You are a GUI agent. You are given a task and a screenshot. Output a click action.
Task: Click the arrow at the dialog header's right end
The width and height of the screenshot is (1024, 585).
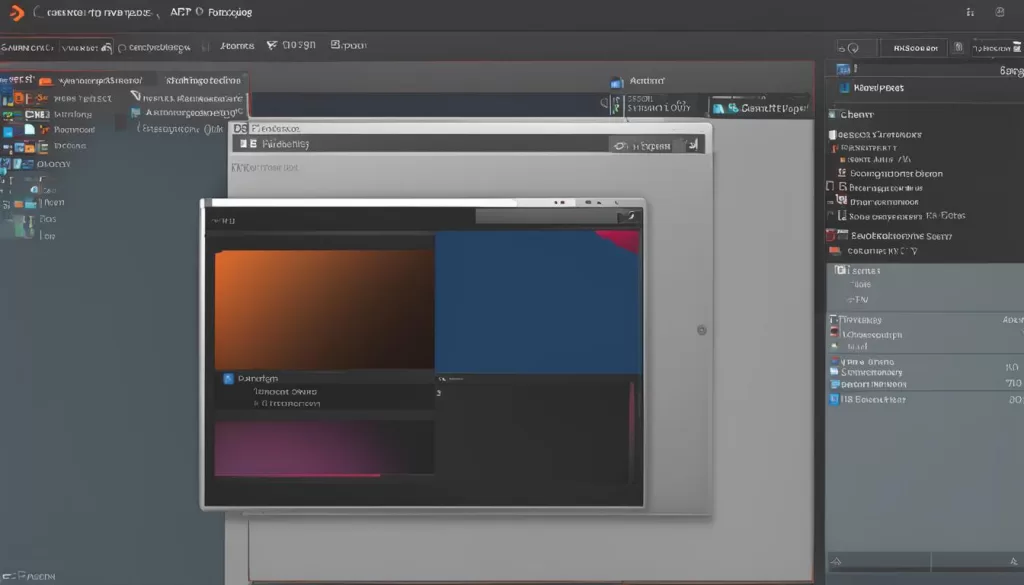pyautogui.click(x=626, y=217)
